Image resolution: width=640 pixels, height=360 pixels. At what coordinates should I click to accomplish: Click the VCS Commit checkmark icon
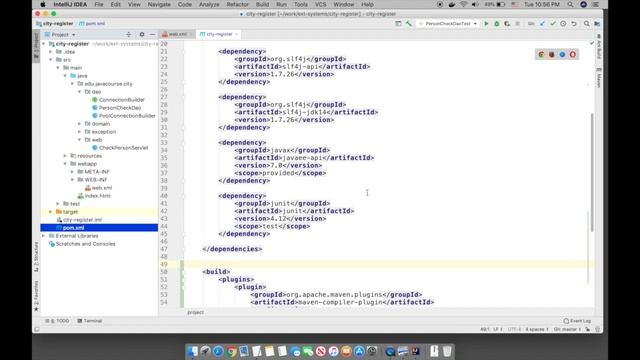[x=553, y=24]
